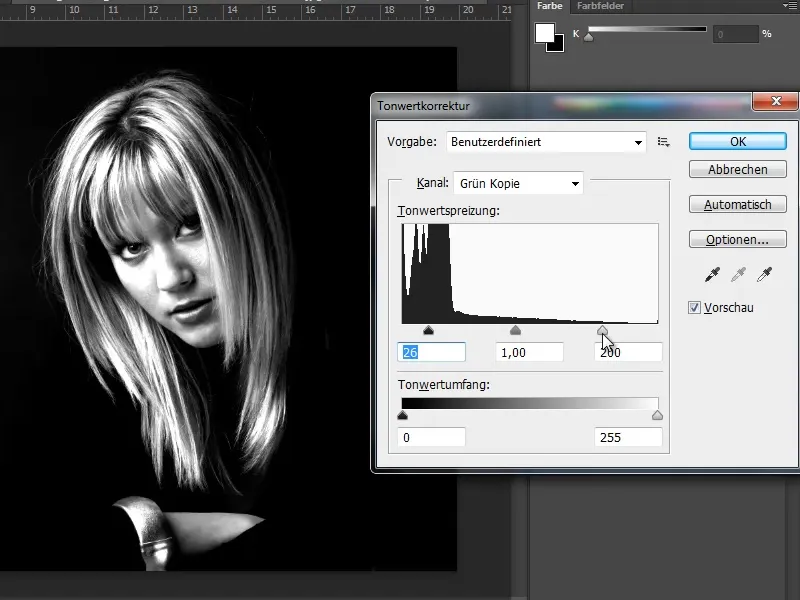The image size is (800, 600).
Task: Close the Tonwertkorrektur dialog
Action: coord(776,101)
